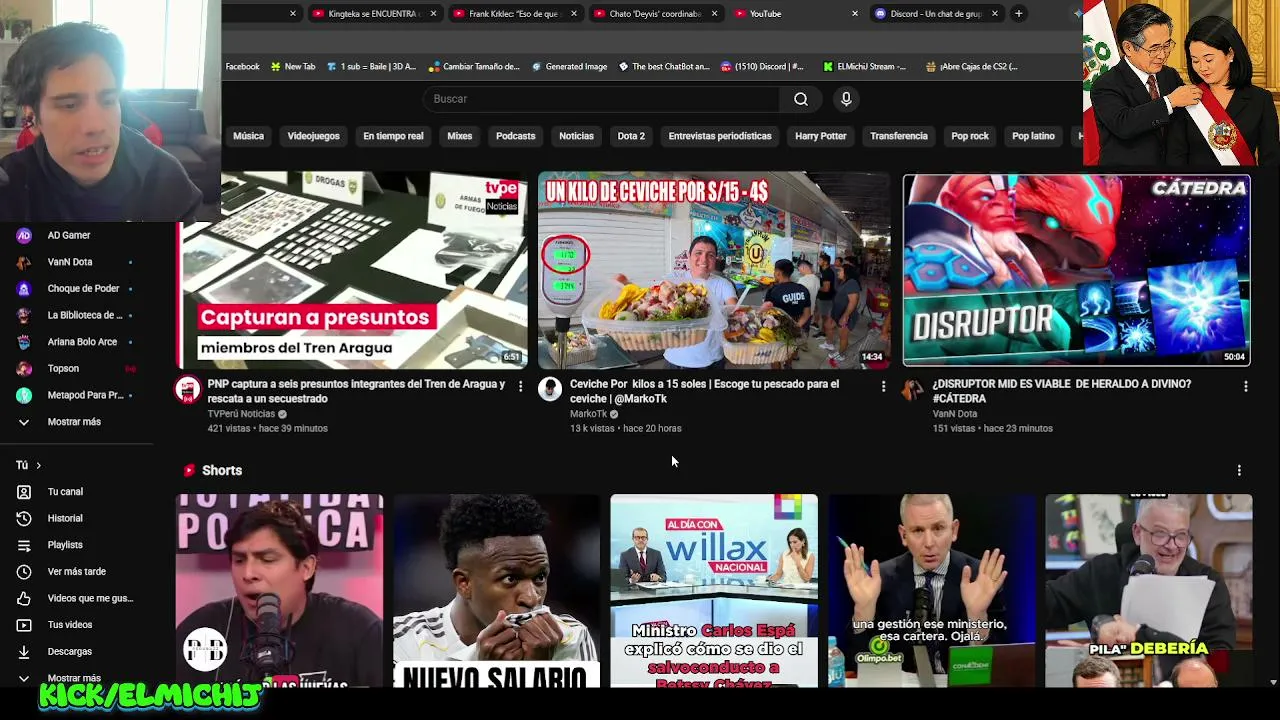This screenshot has width=1280, height=720.
Task: Open Topson channel avatar in sidebar
Action: pos(24,368)
